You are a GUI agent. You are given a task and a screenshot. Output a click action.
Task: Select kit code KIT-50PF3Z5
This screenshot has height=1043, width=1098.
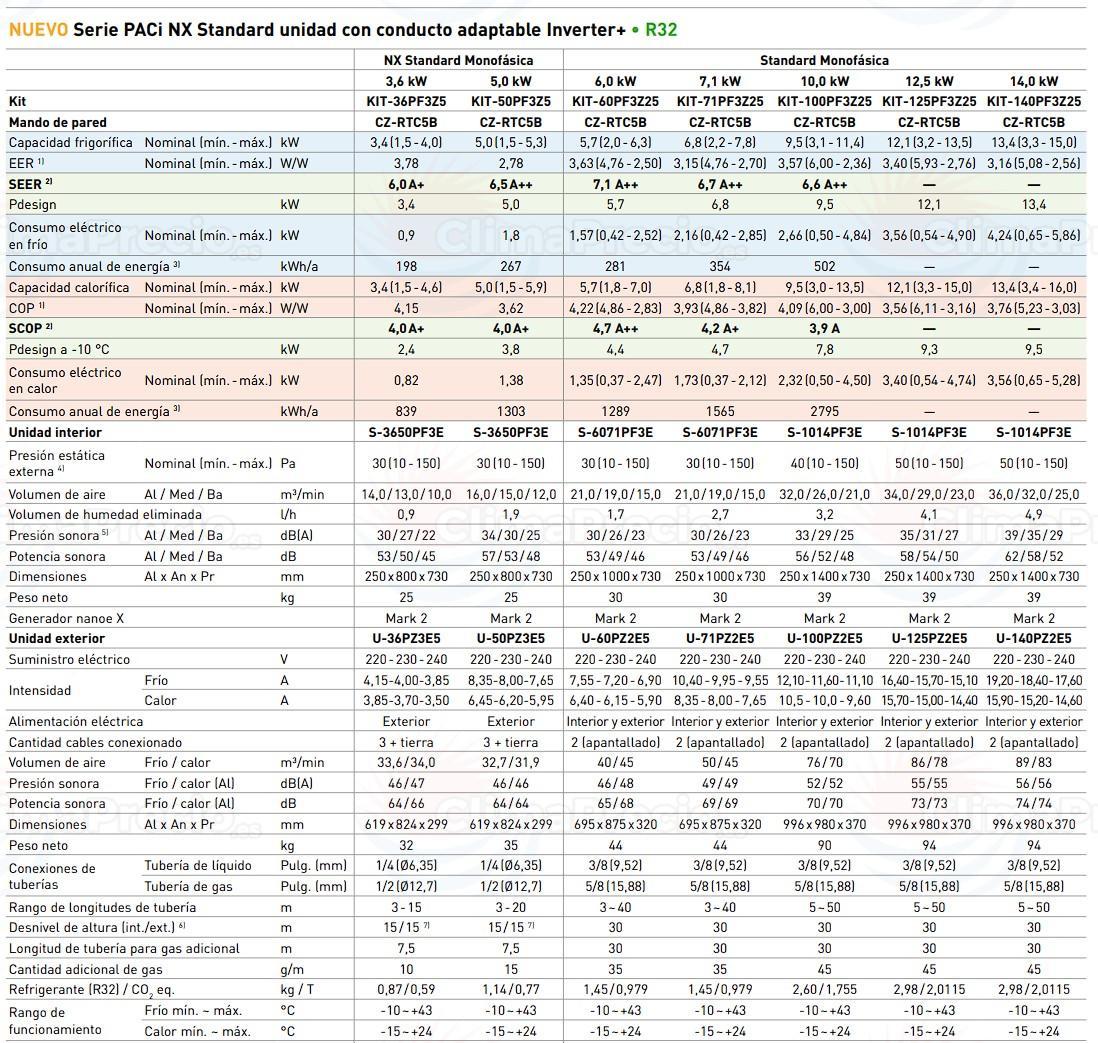pos(511,102)
